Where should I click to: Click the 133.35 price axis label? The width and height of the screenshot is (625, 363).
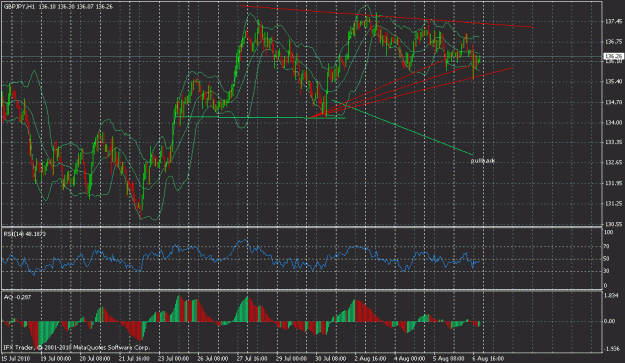613,142
